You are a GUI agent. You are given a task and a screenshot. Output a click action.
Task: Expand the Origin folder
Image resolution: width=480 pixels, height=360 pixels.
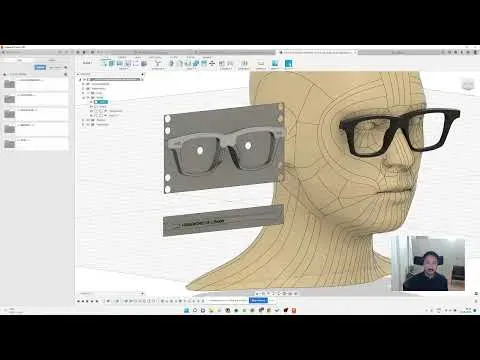click(x=83, y=93)
